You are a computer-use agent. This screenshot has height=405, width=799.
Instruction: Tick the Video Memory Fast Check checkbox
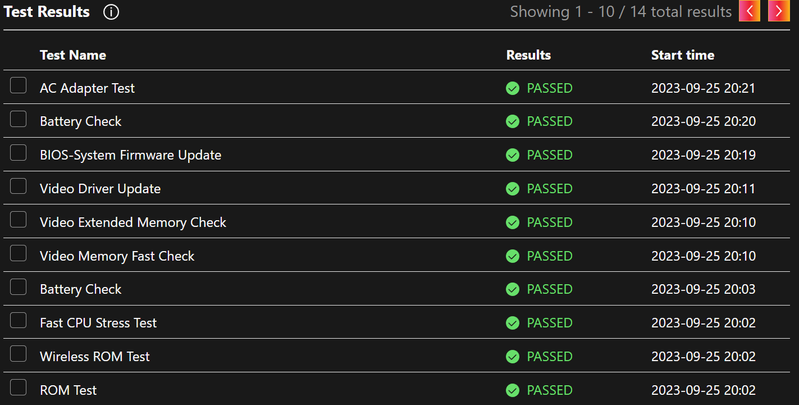coord(18,253)
